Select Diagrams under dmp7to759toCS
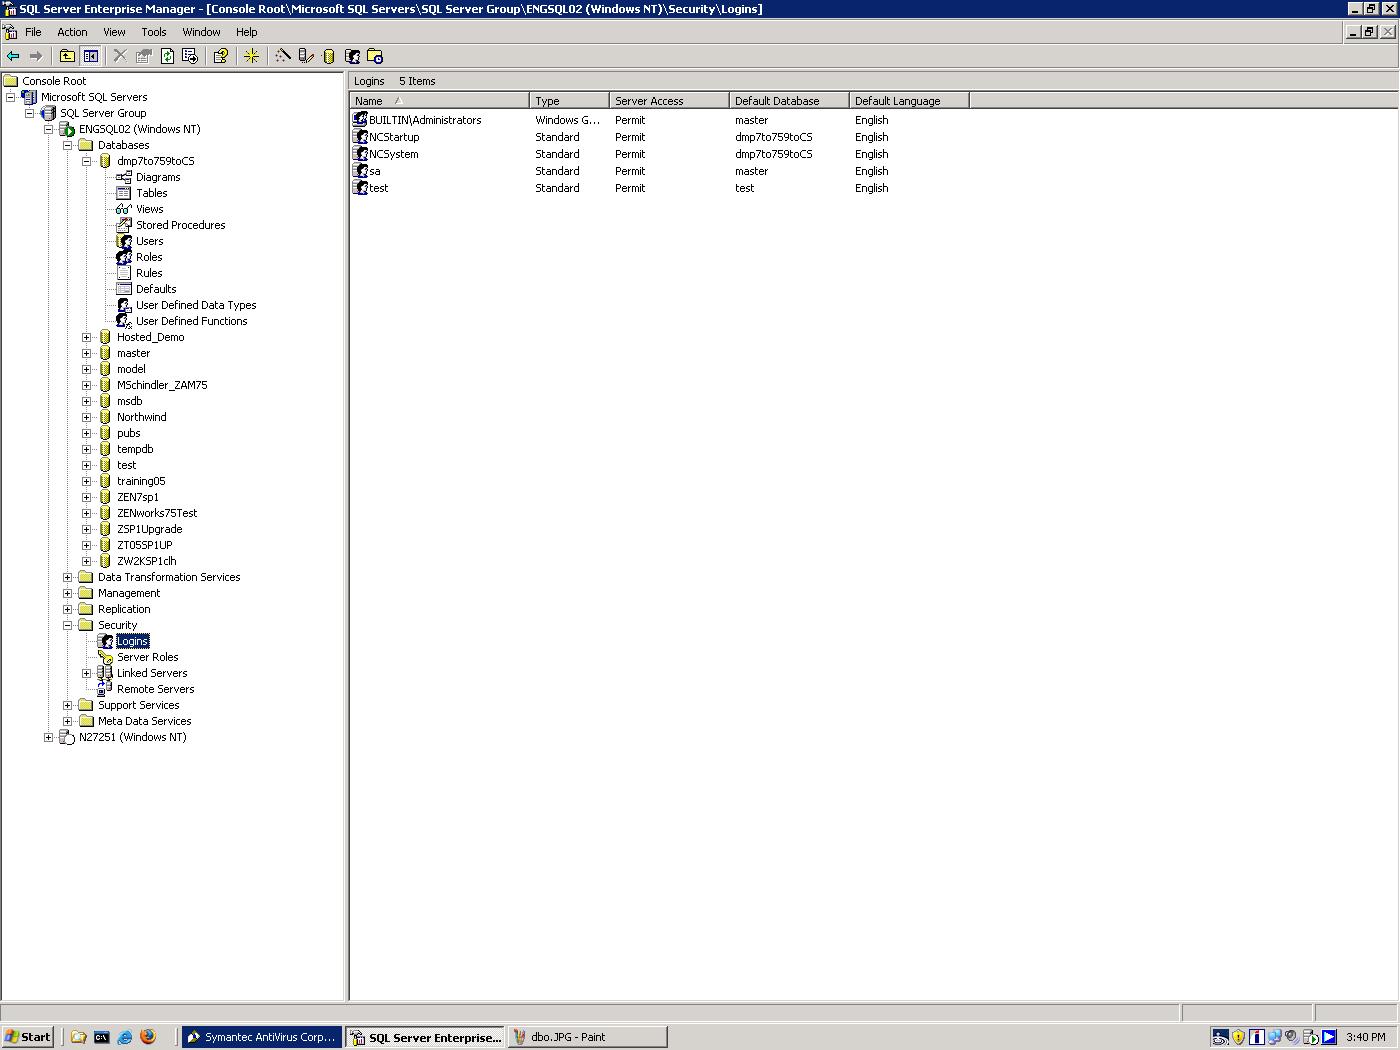1400x1050 pixels. pyautogui.click(x=158, y=177)
